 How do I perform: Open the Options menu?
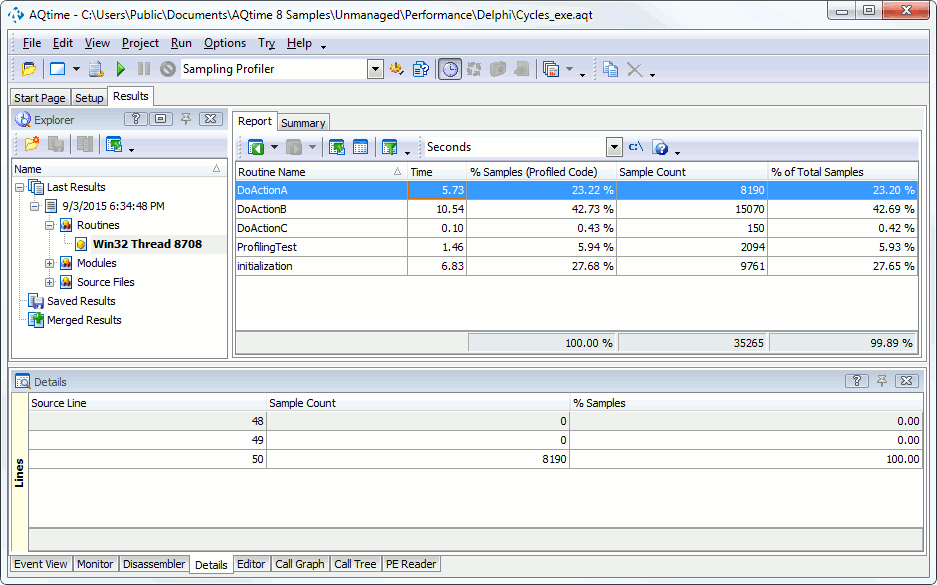click(224, 42)
